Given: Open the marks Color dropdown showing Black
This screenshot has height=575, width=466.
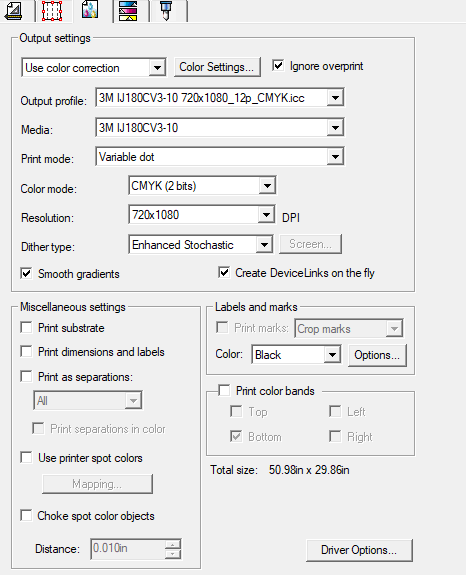Looking at the screenshot, I should (296, 355).
